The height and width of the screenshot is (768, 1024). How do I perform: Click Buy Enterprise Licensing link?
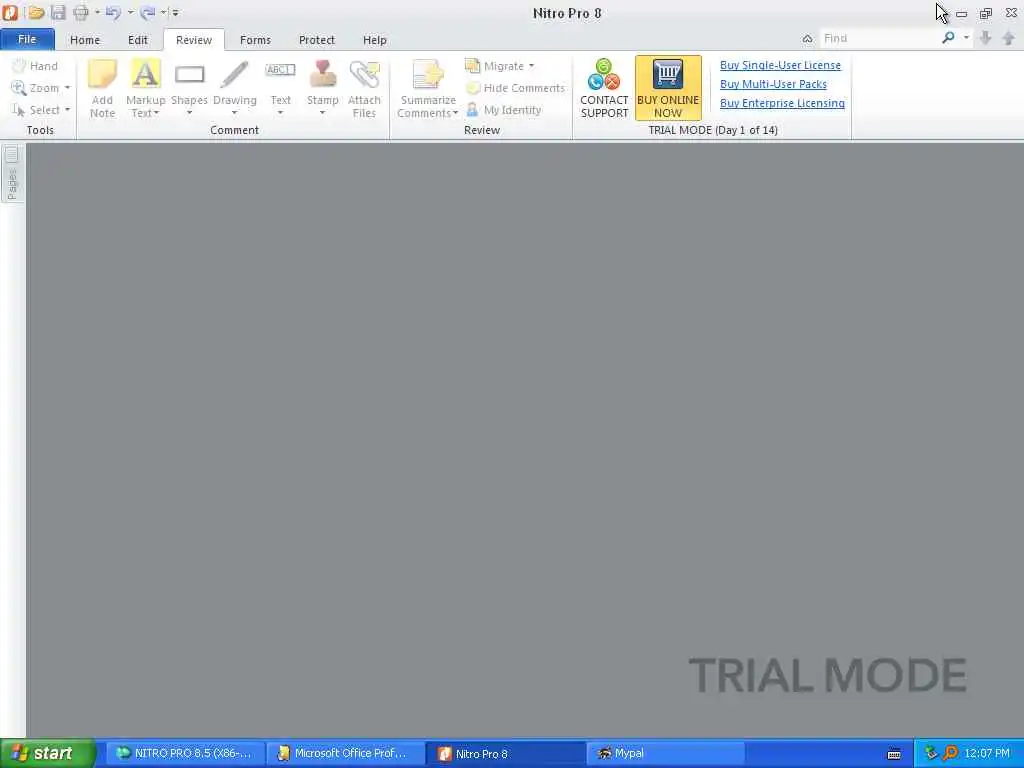(782, 103)
